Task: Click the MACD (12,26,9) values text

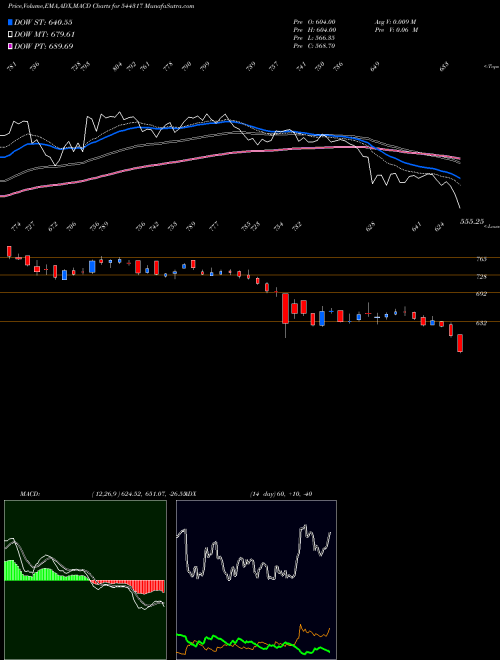Action: (x=138, y=494)
